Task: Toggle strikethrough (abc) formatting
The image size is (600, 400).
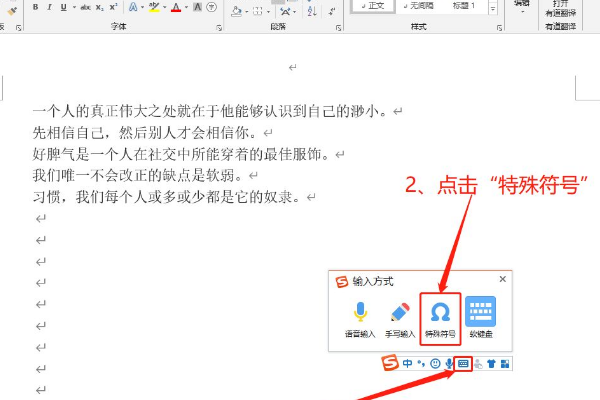Action: (x=85, y=7)
